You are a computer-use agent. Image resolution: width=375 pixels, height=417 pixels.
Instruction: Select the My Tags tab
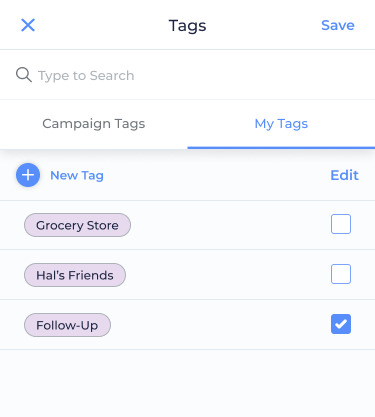pyautogui.click(x=281, y=124)
